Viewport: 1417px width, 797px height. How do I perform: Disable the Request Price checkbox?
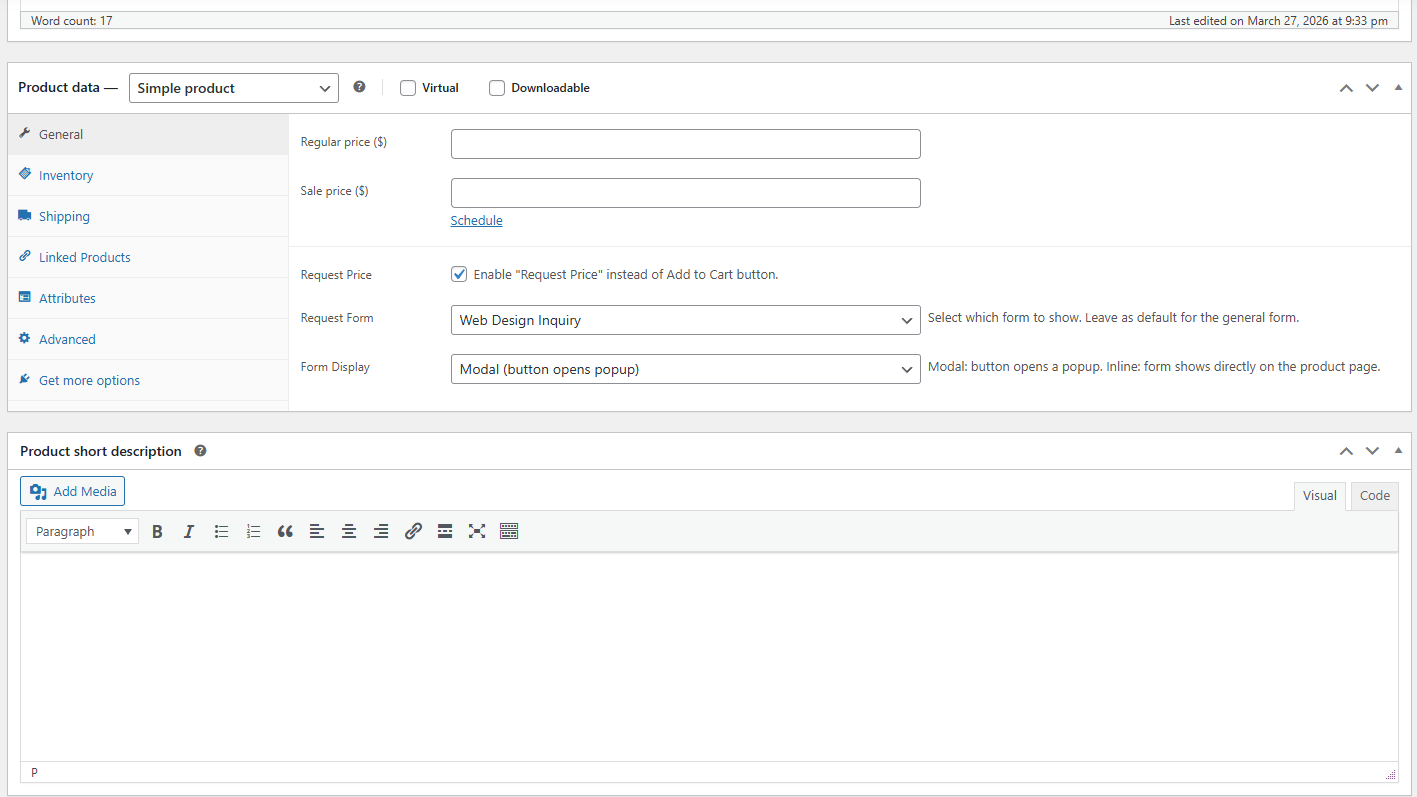click(x=459, y=274)
